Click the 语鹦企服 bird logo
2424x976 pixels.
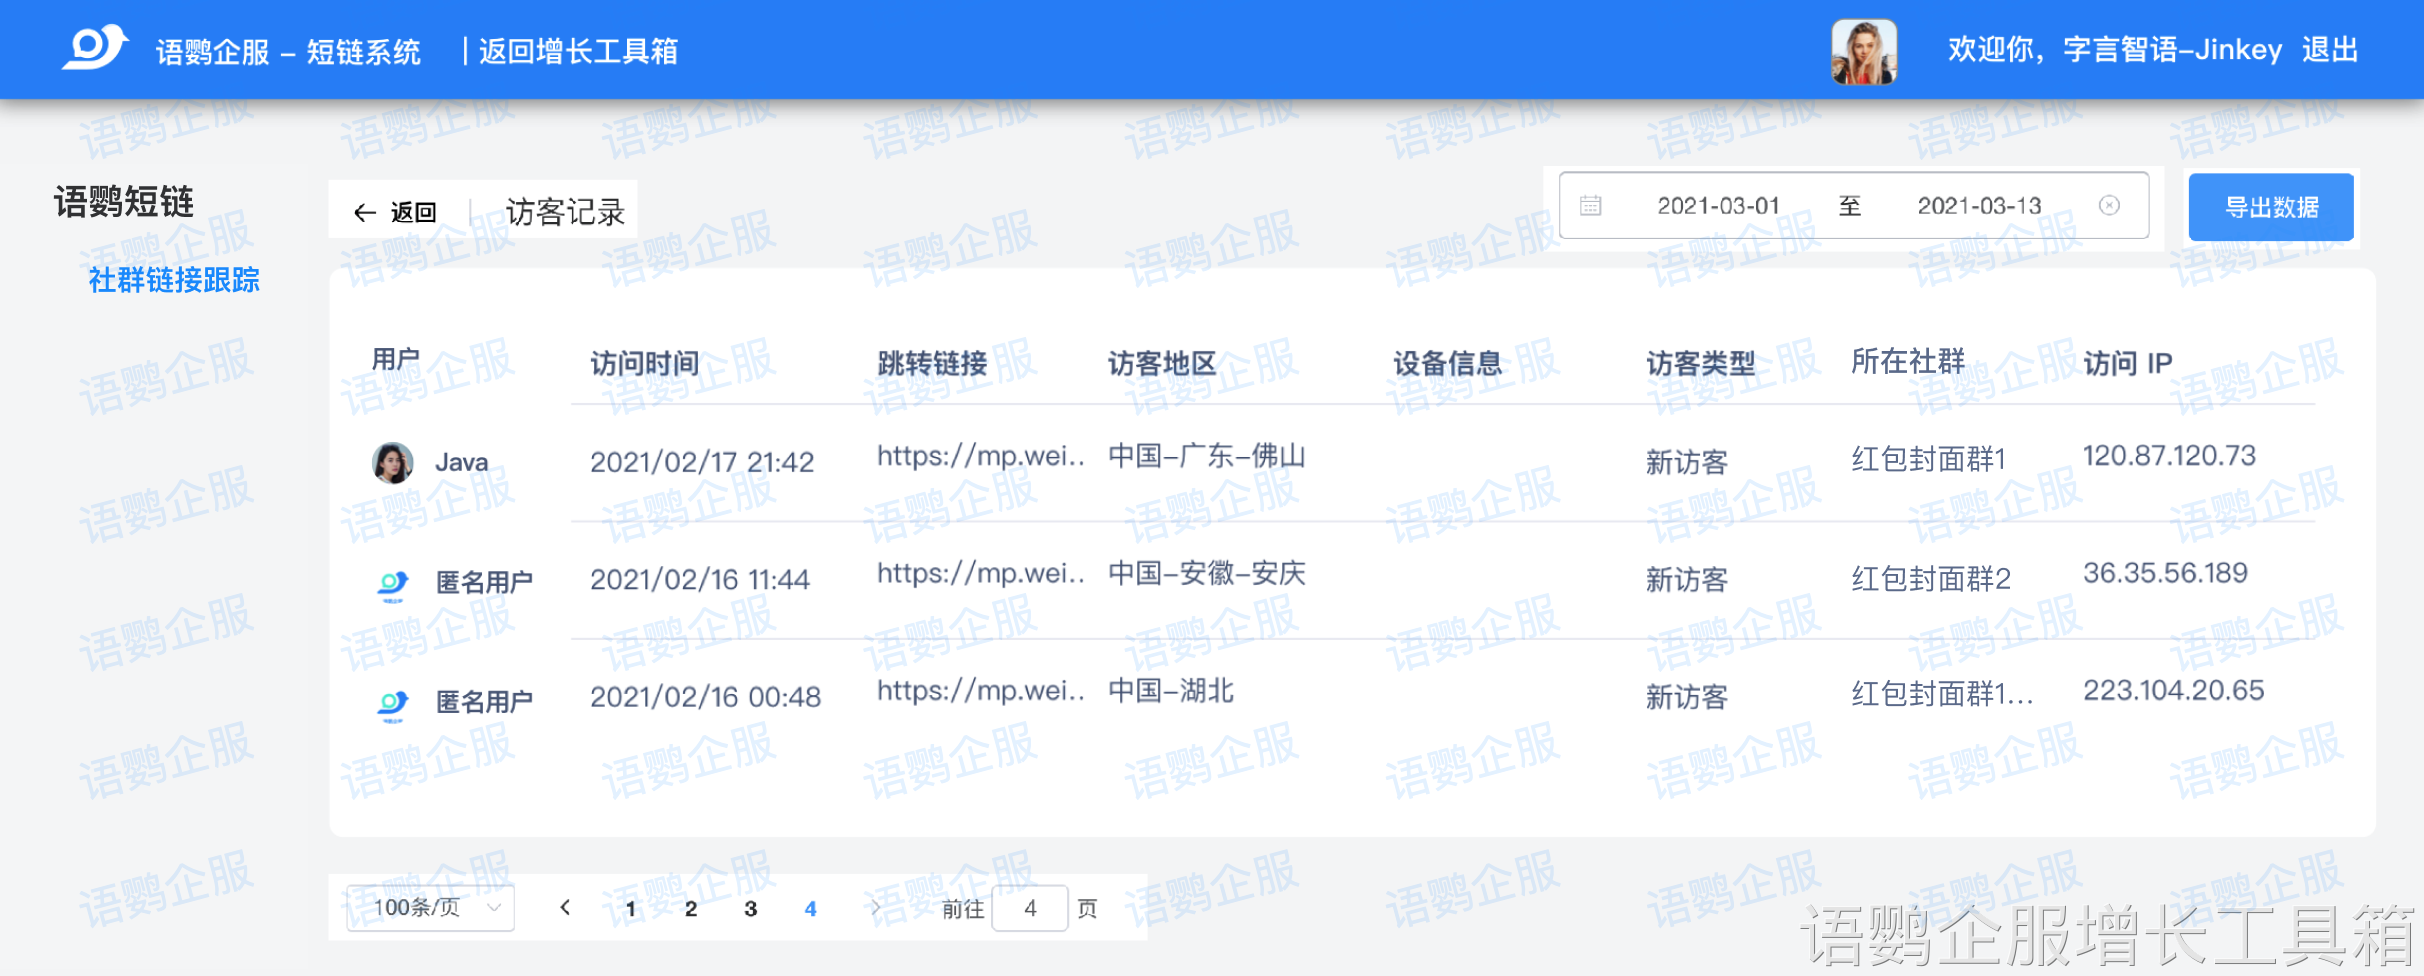tap(96, 47)
